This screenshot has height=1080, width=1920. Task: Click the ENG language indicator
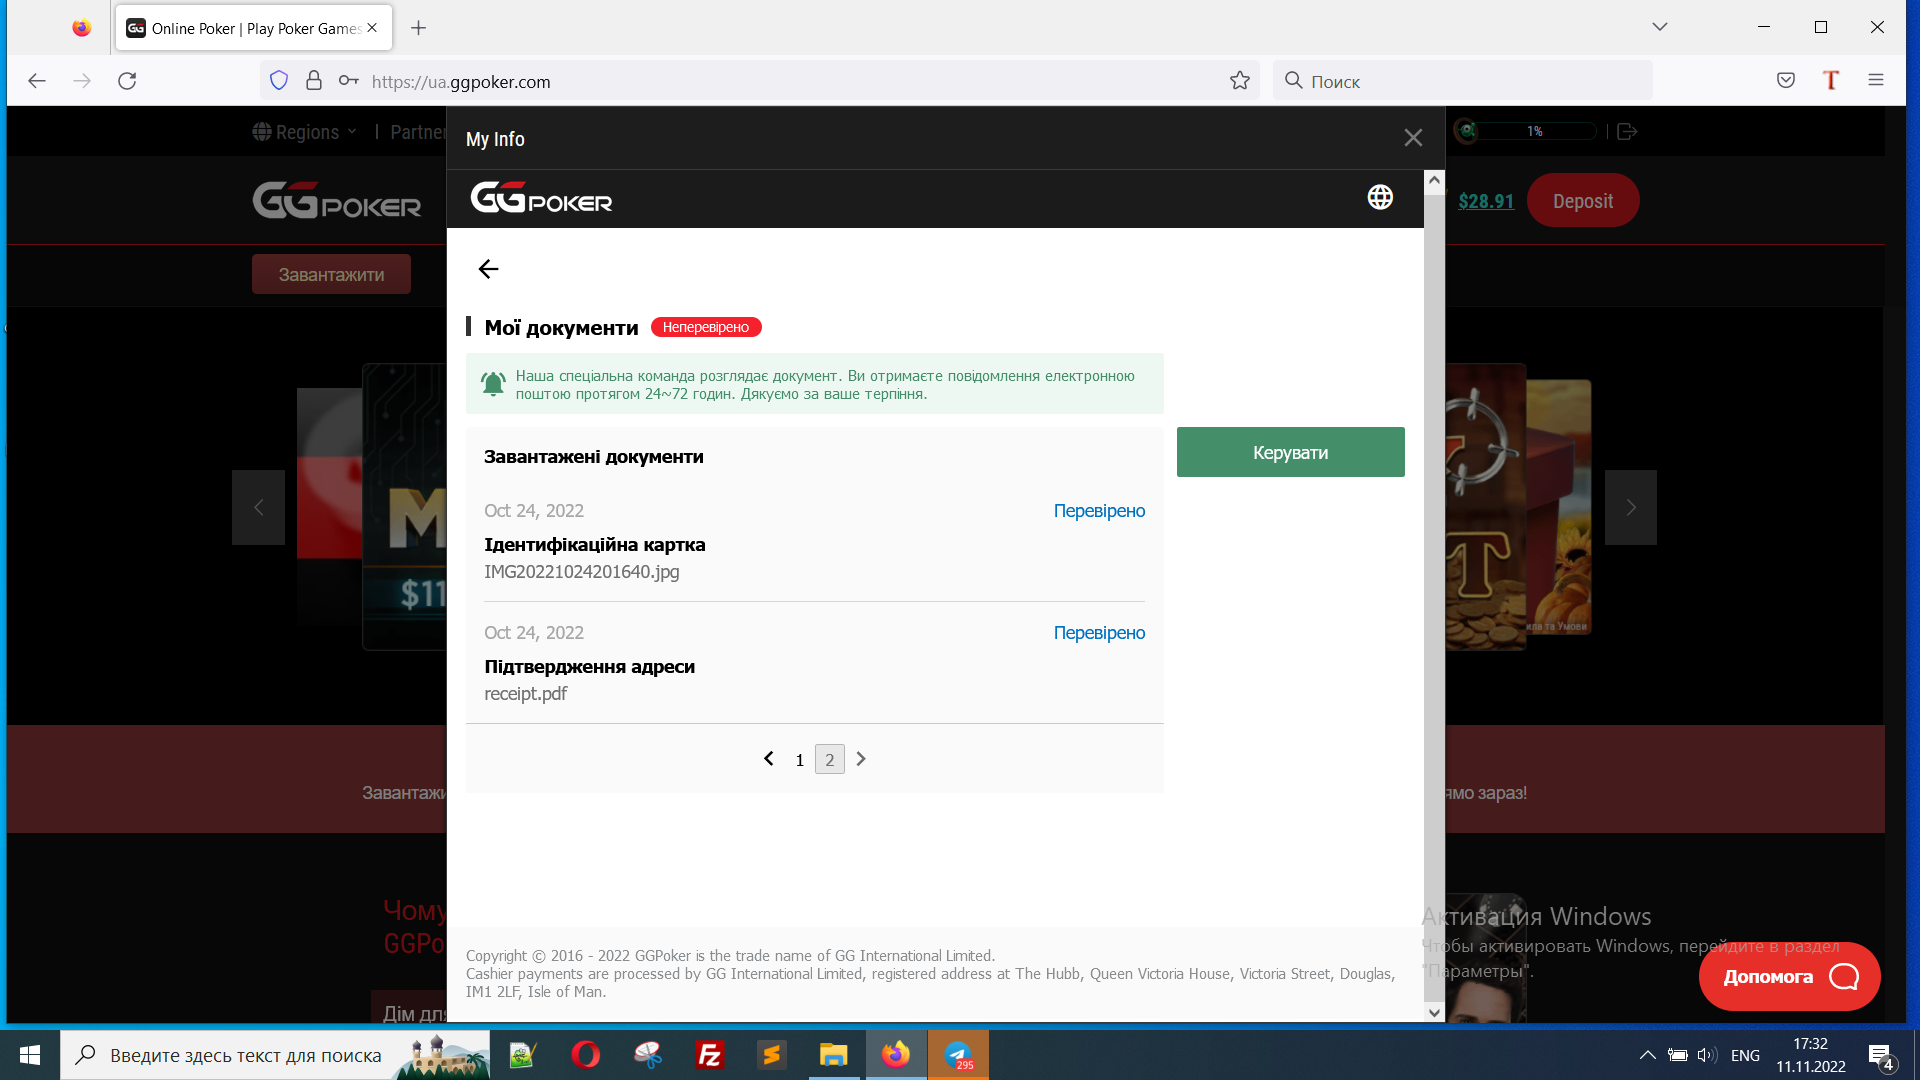coord(1745,1055)
